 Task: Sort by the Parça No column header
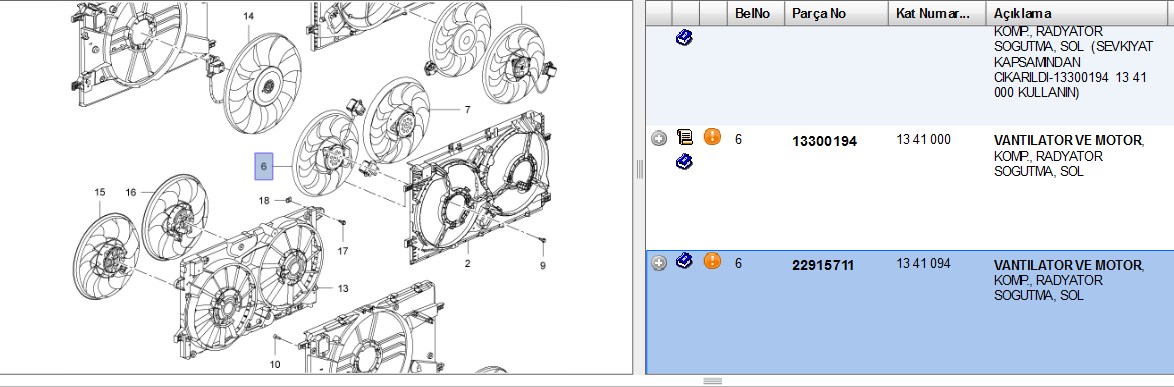[836, 13]
